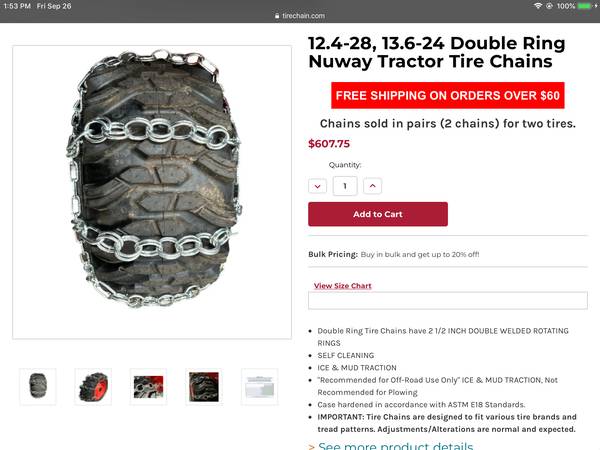Increase quantity with the up chevron

click(x=372, y=186)
